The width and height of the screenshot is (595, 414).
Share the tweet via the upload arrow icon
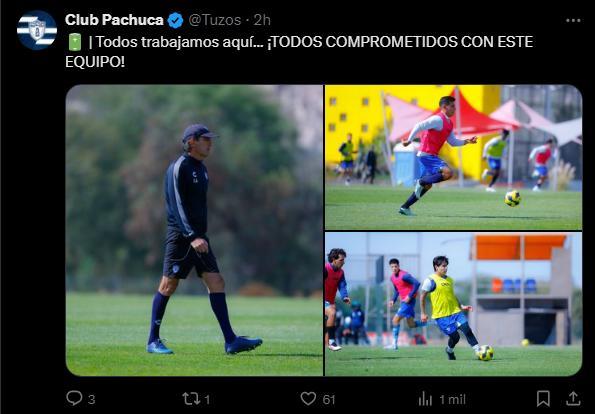[x=573, y=398]
